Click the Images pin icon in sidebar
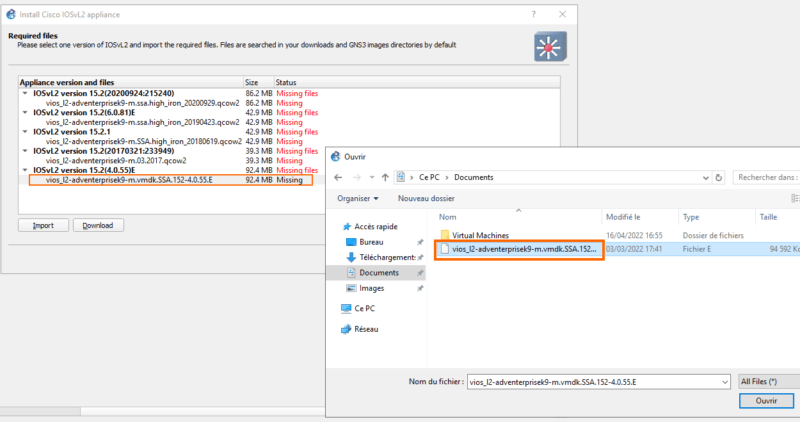This screenshot has width=800, height=422. (420, 289)
